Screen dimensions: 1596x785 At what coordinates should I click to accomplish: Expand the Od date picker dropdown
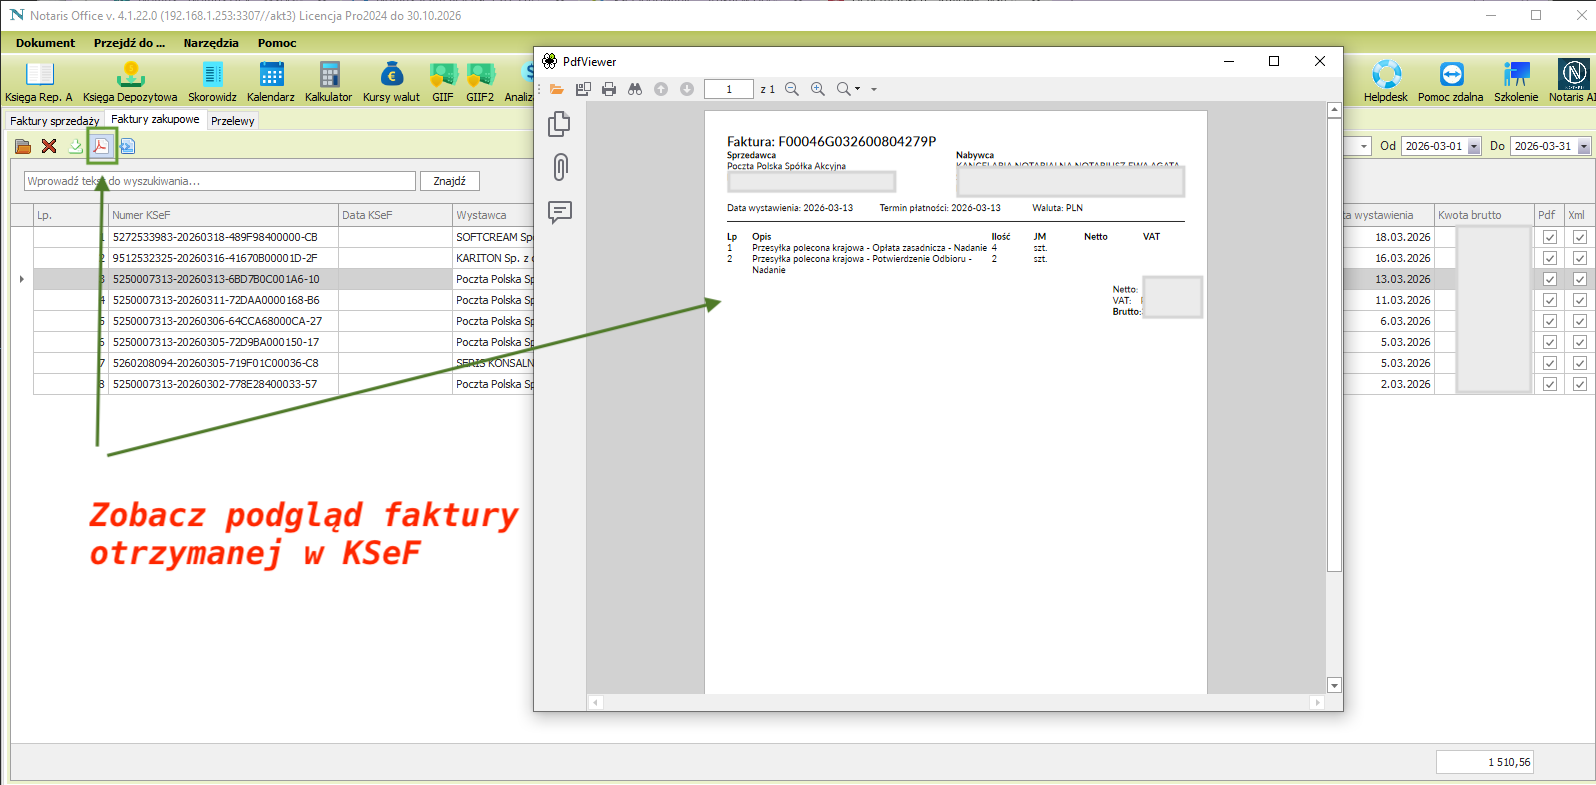[1473, 147]
